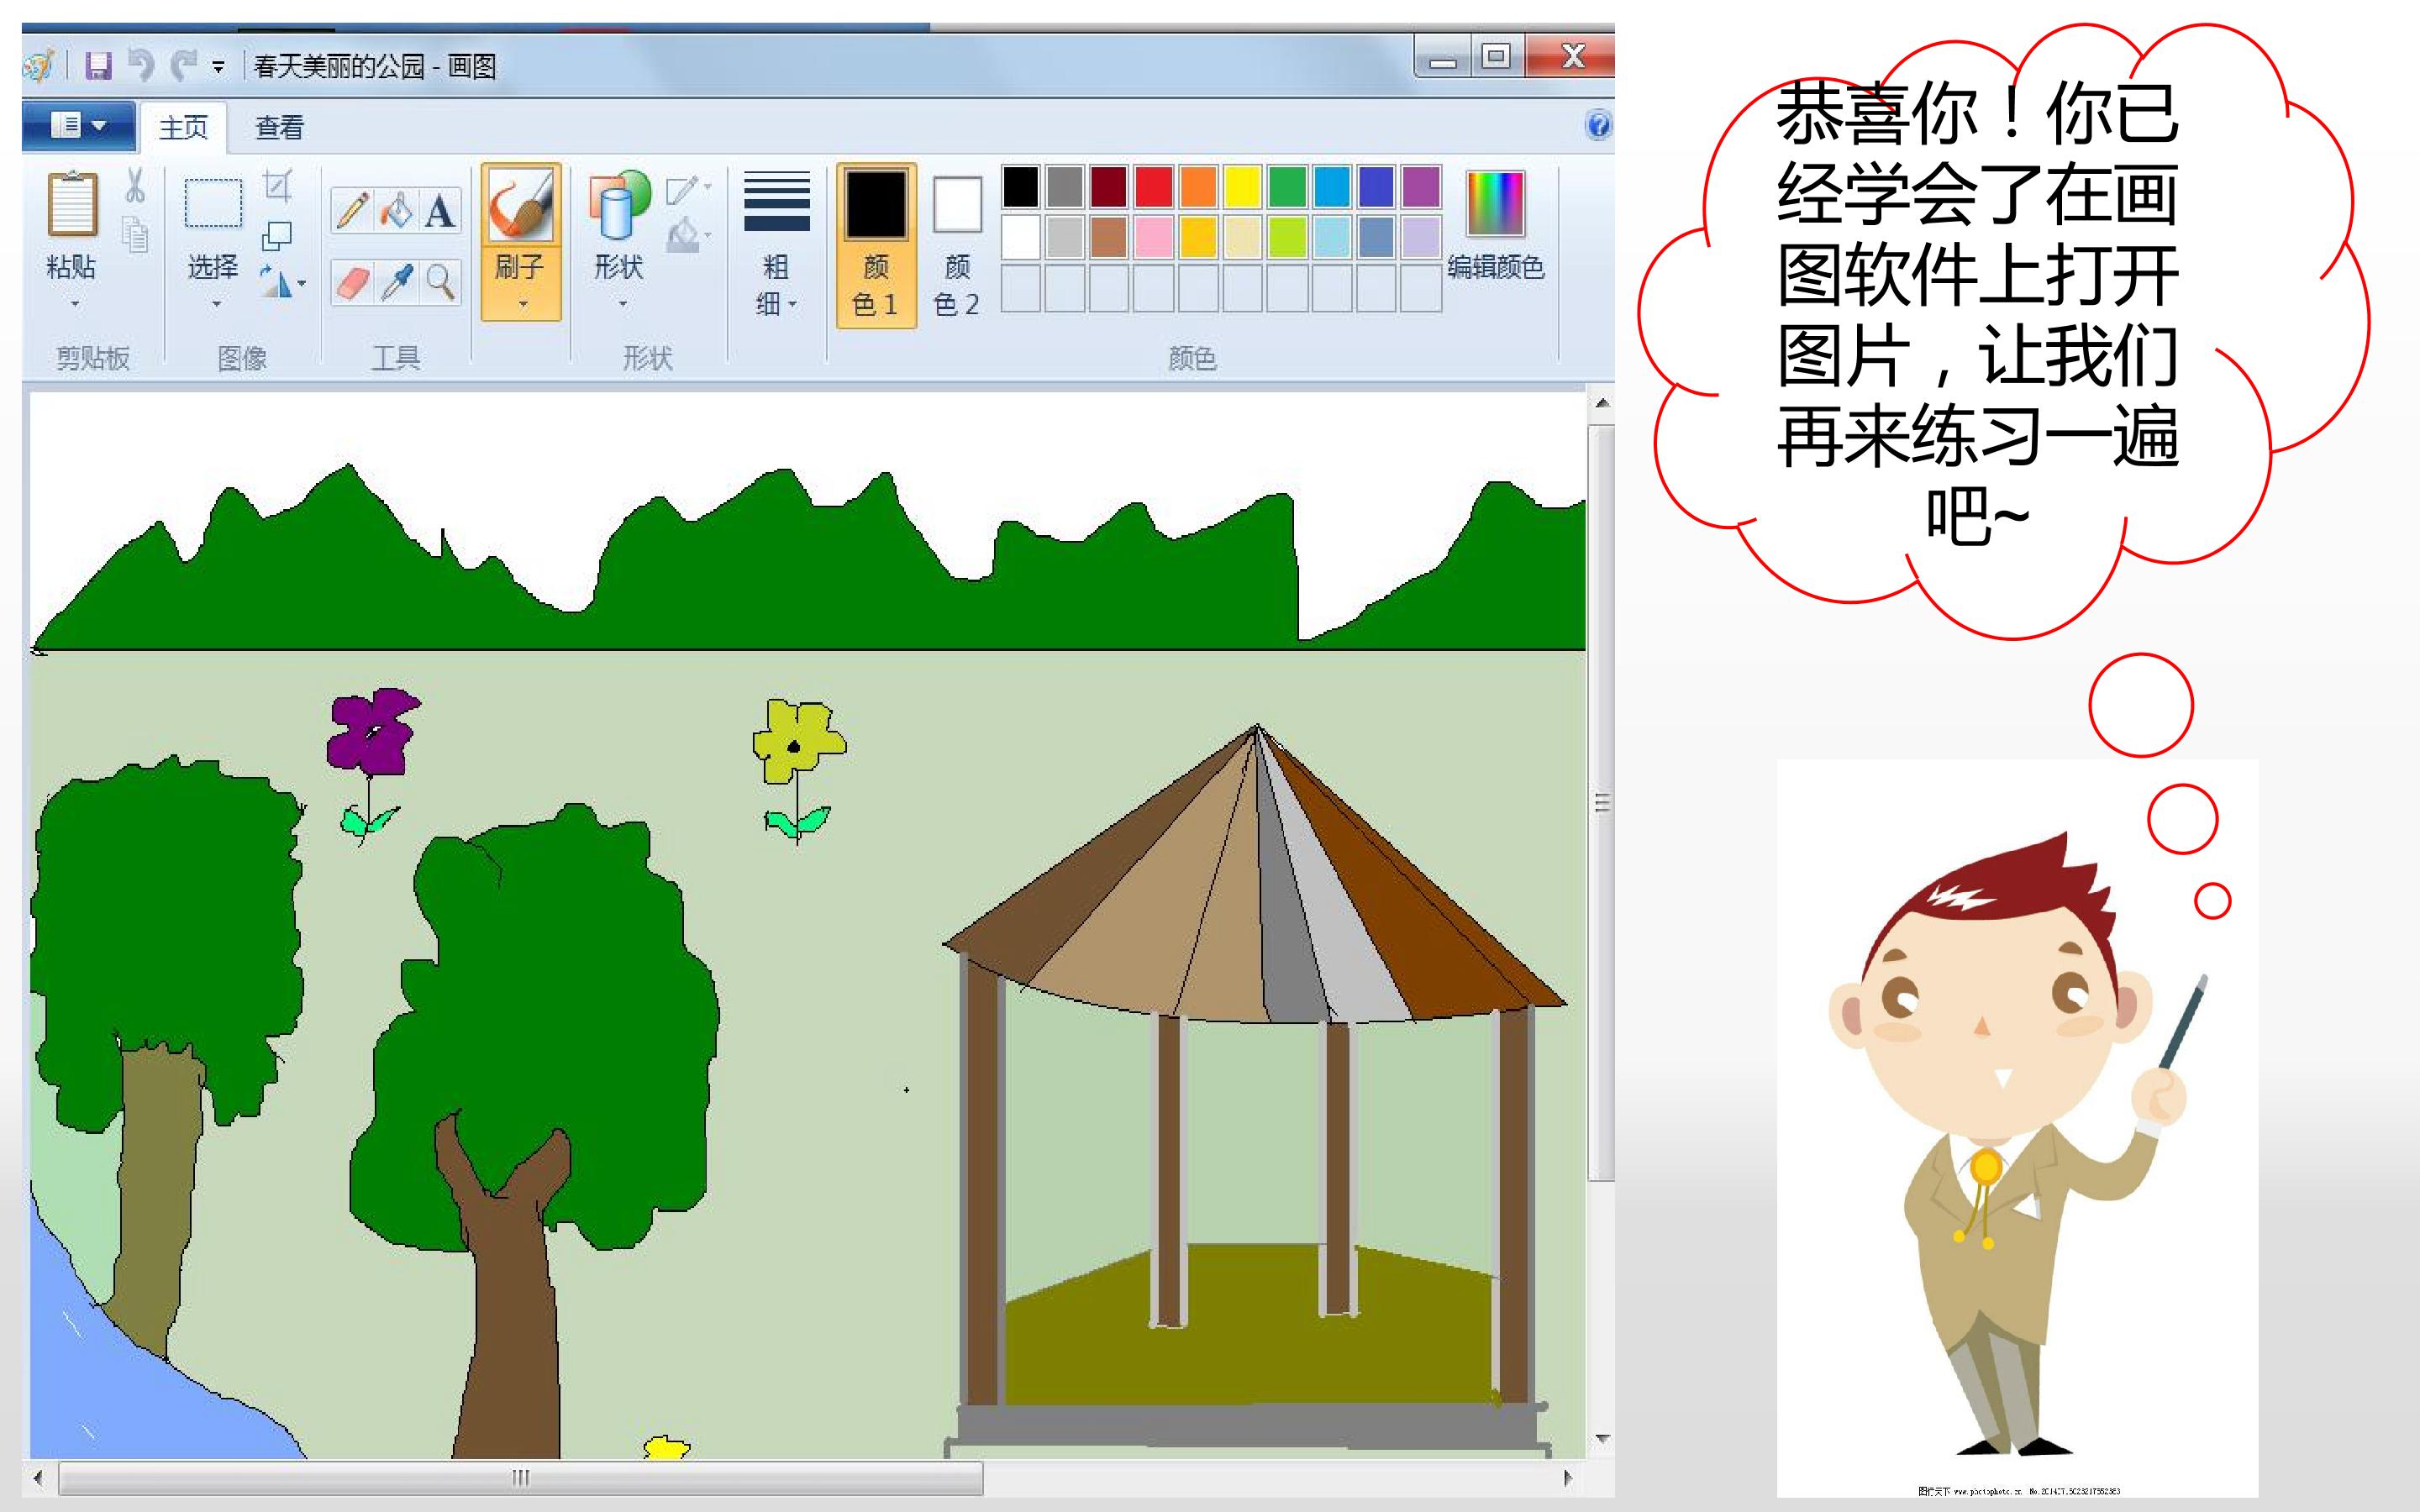Pick the green color swatch
2420x1512 pixels.
coord(1287,187)
